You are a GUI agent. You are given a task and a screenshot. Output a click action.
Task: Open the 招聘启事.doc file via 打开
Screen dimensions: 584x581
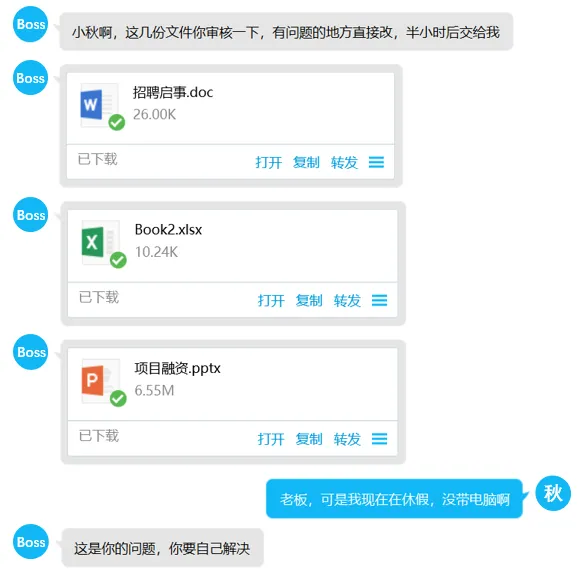269,162
